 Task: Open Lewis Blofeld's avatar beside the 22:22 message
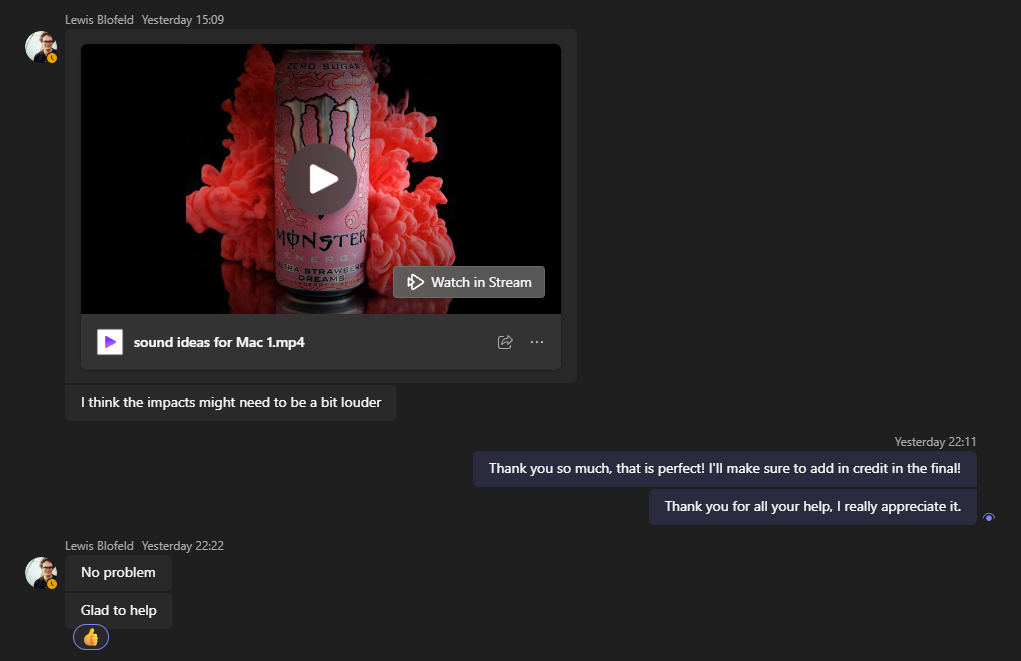pos(41,573)
